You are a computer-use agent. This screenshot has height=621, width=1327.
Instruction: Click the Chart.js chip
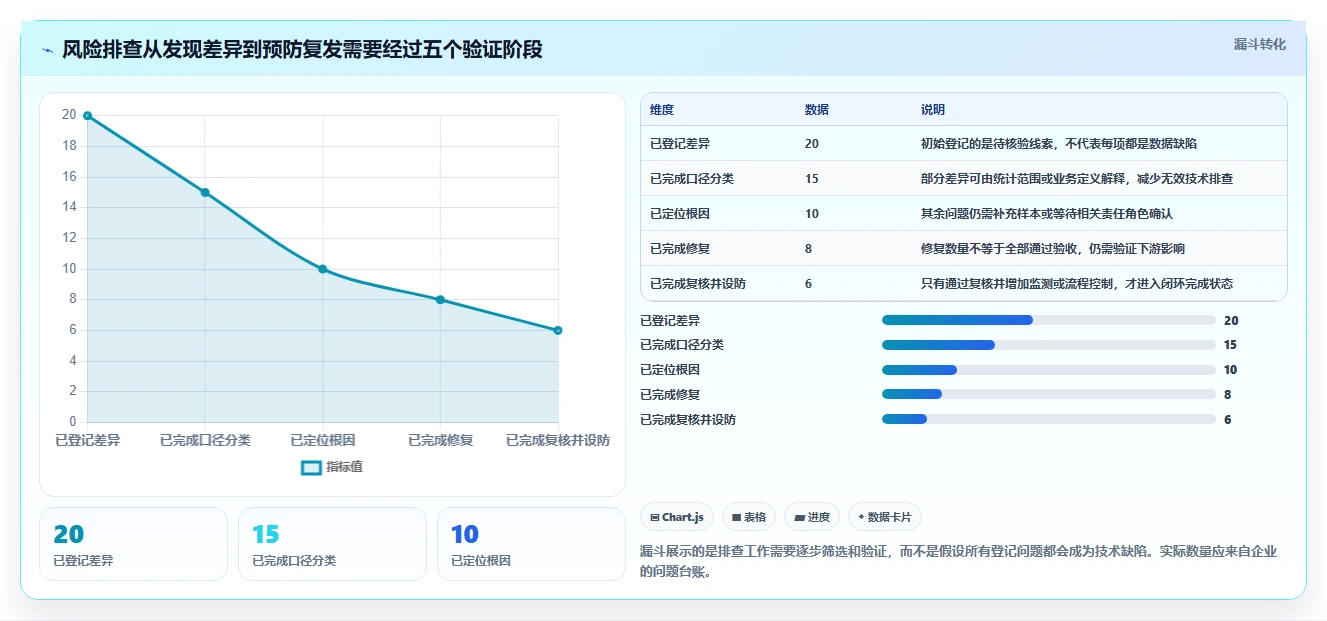(677, 517)
